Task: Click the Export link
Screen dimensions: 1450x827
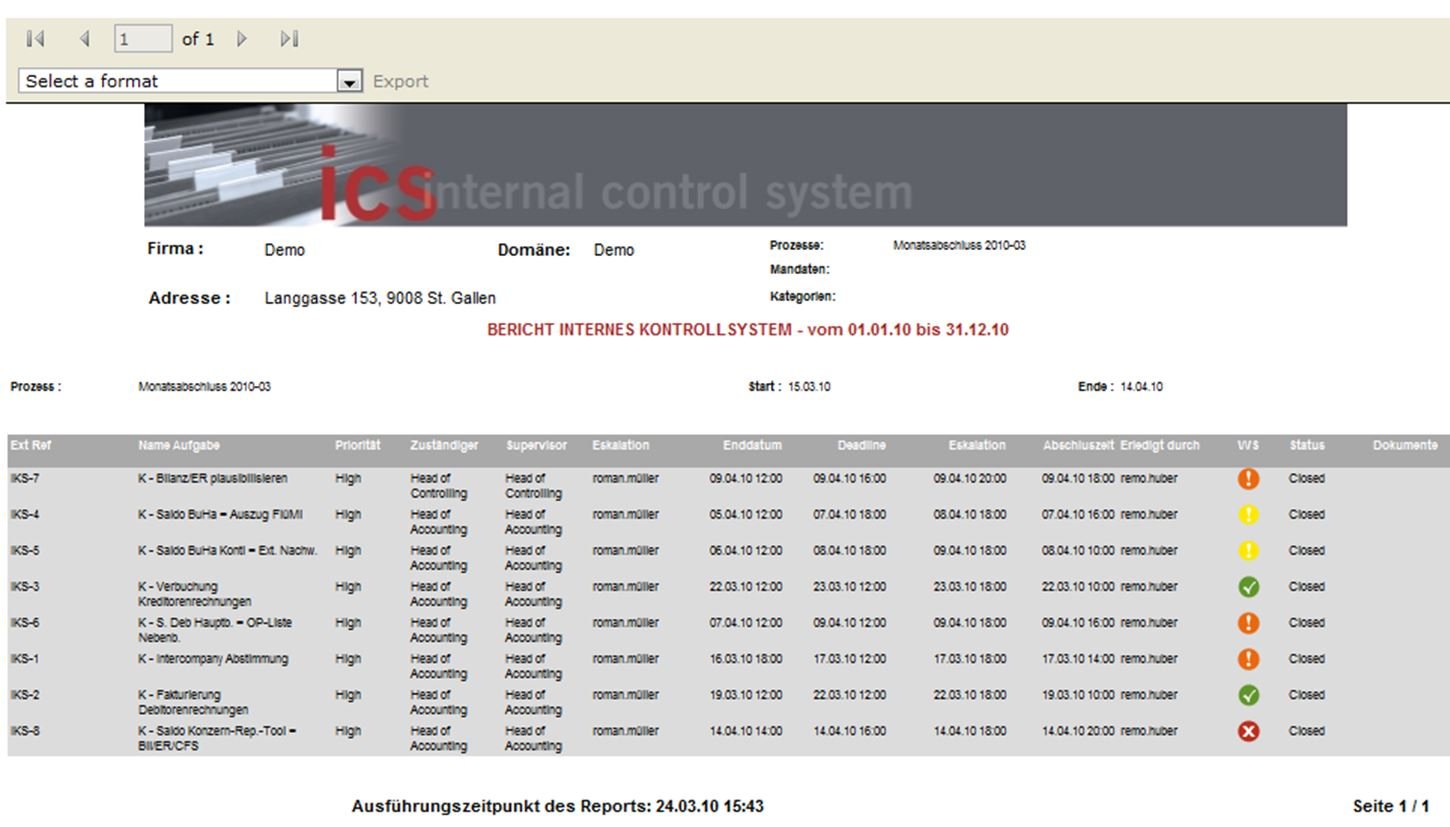Action: (400, 81)
